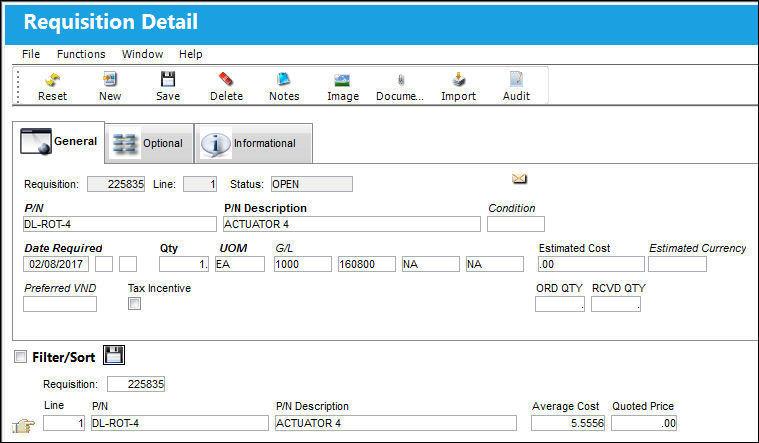Screen dimensions: 759x443
Task: Click the Condition label link
Action: (x=512, y=208)
